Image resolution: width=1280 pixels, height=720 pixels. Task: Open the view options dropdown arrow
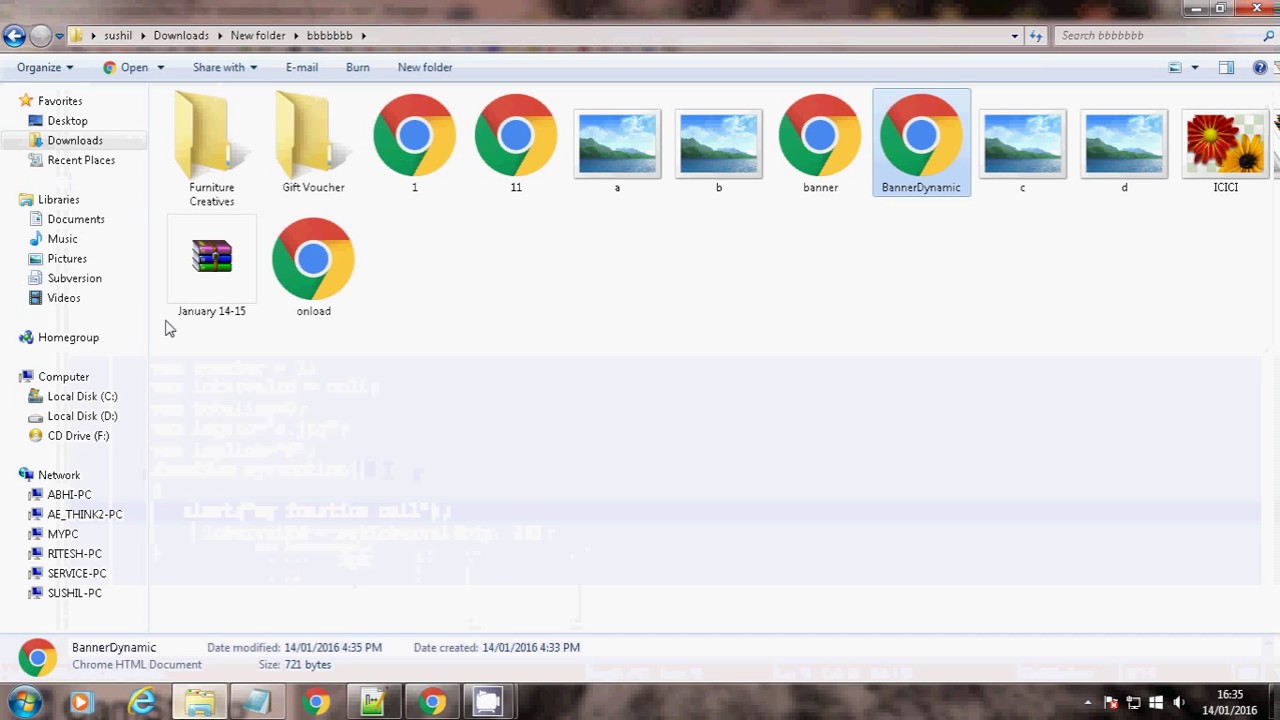click(x=1194, y=67)
